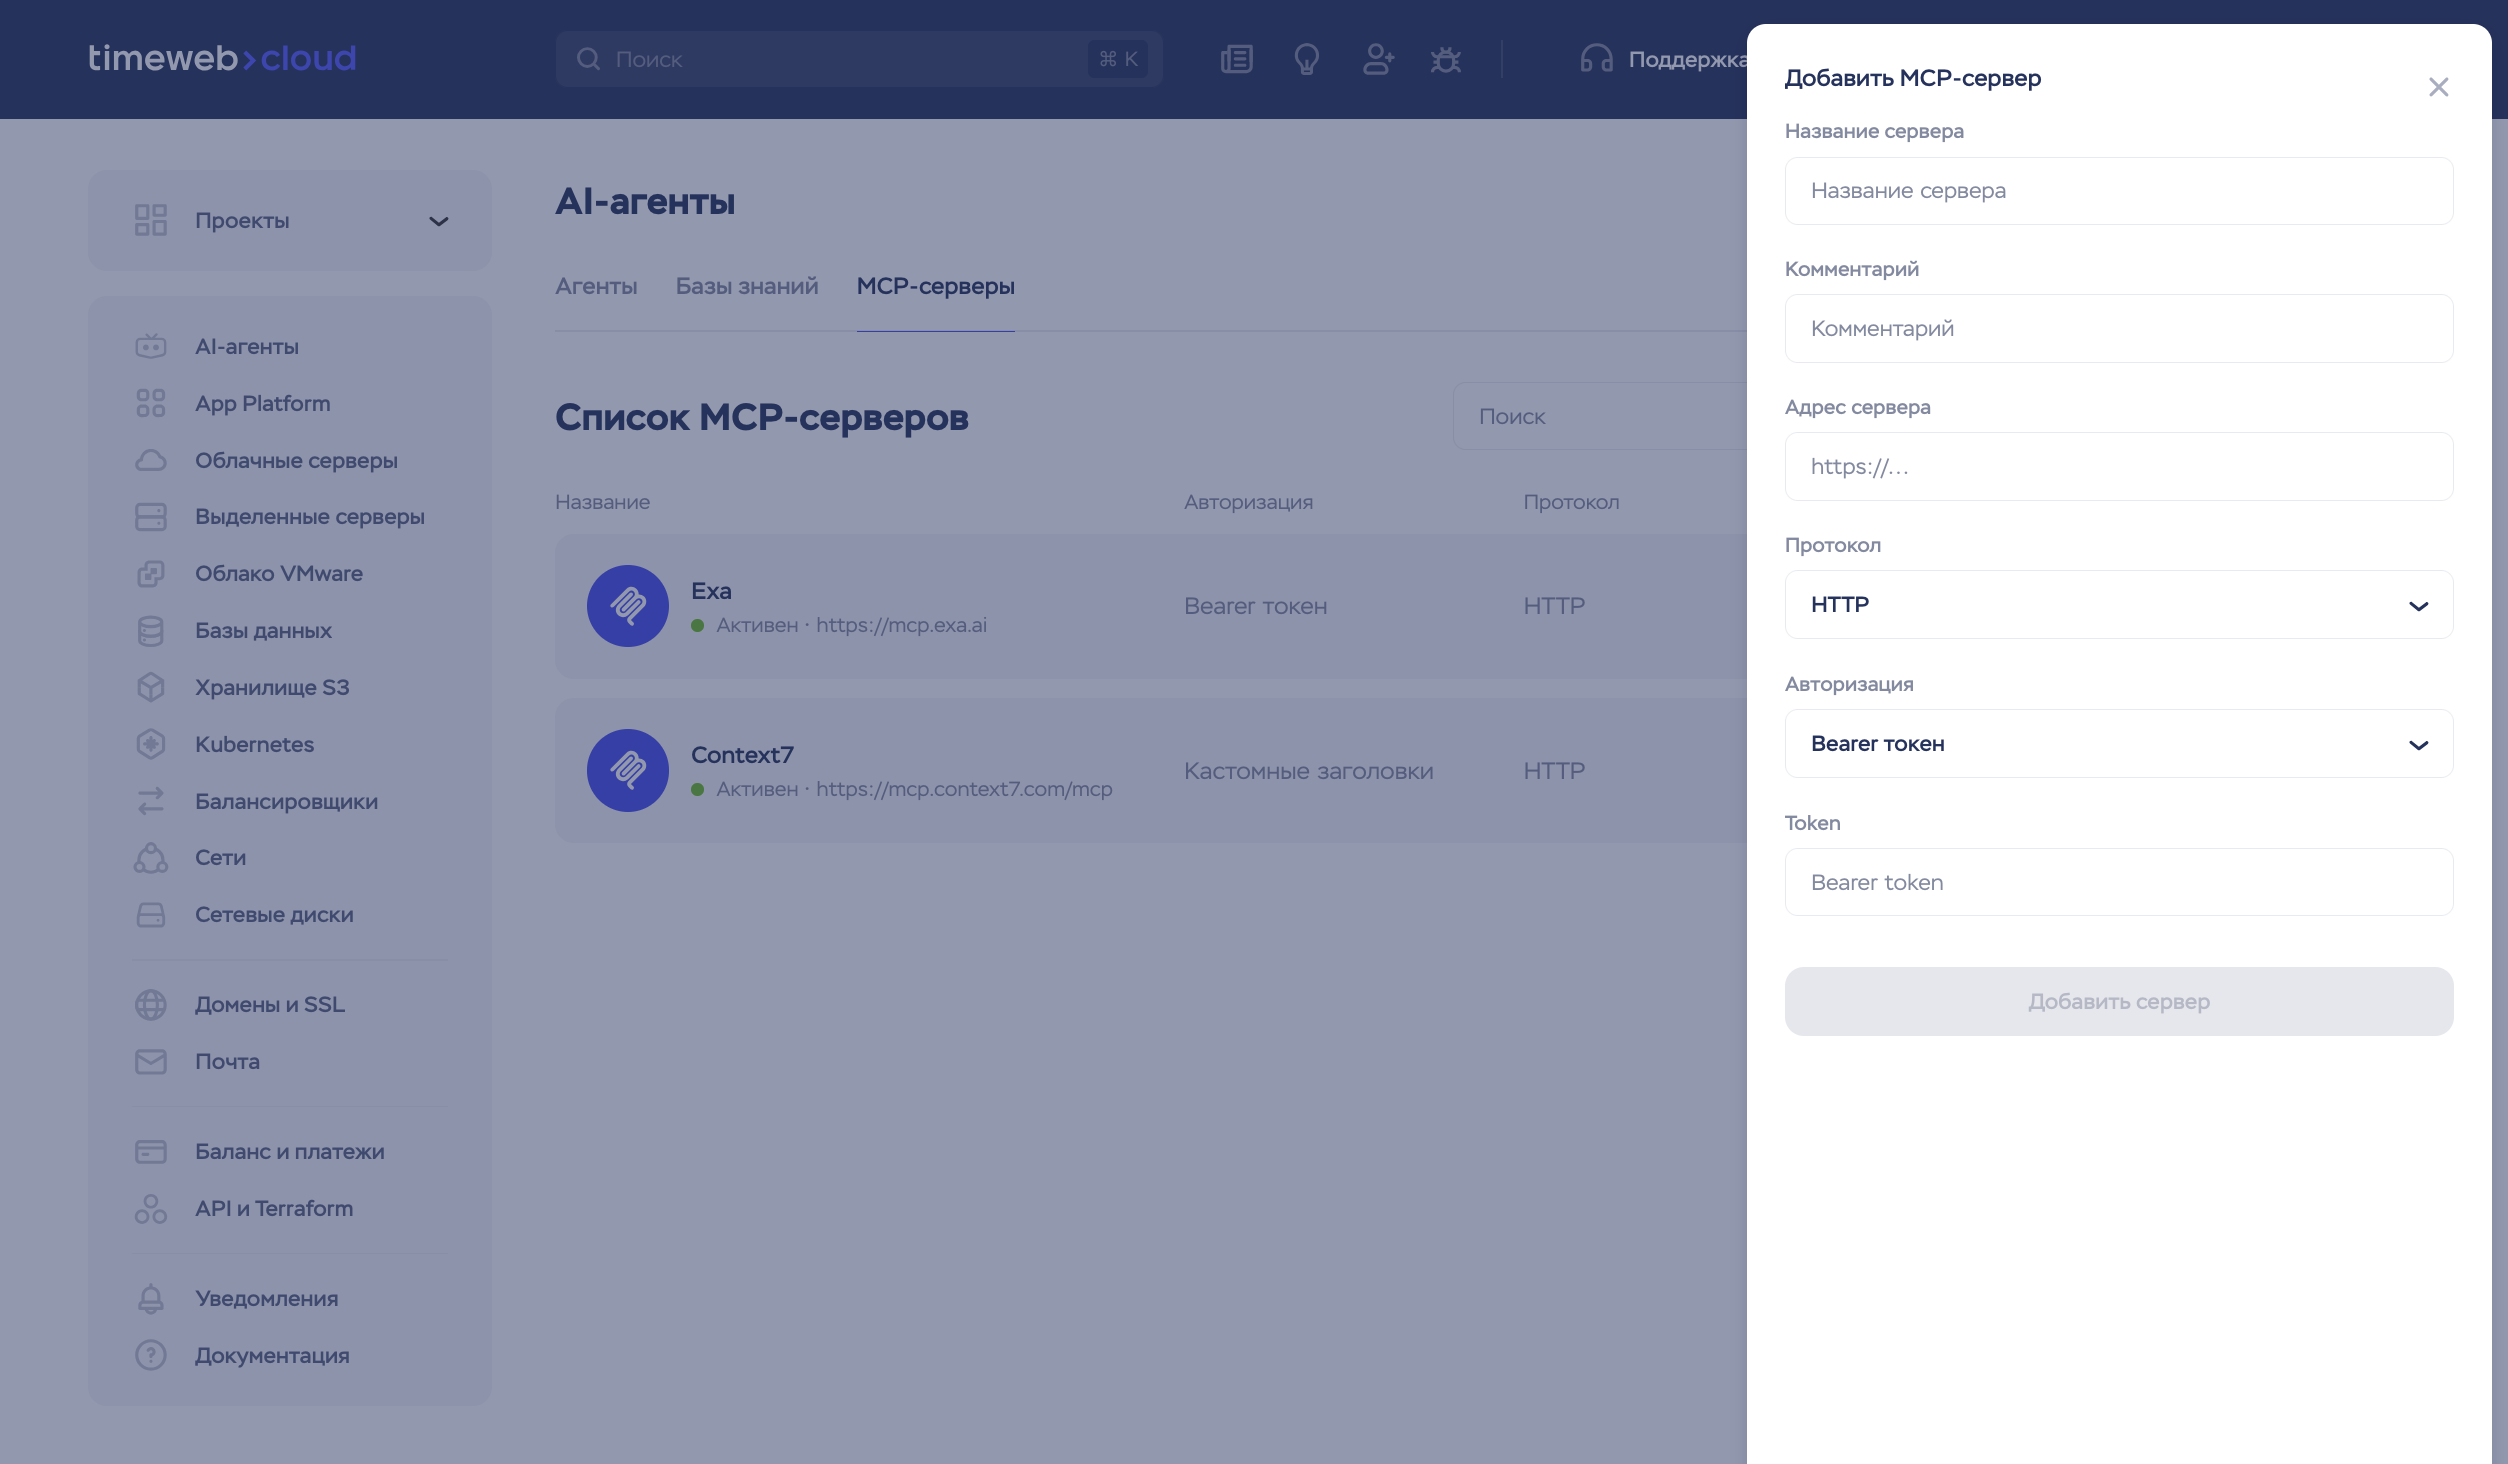This screenshot has width=2508, height=1464.
Task: Click the add user icon in header
Action: [1377, 59]
